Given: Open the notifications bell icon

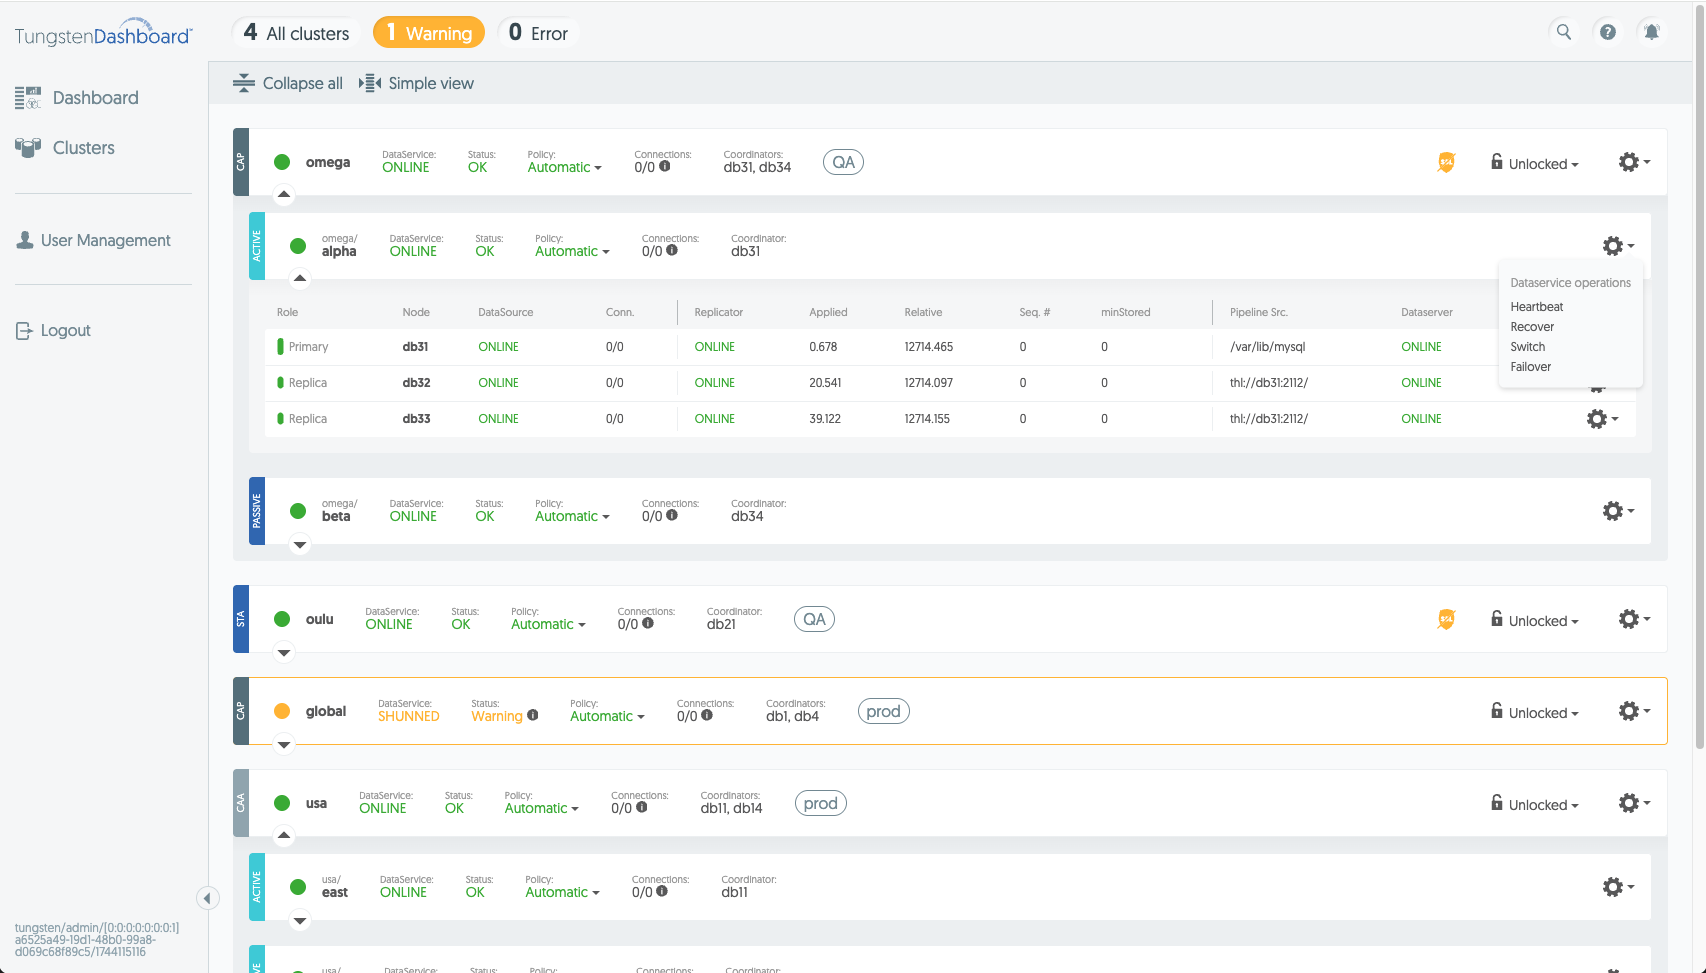Looking at the screenshot, I should click(x=1651, y=32).
